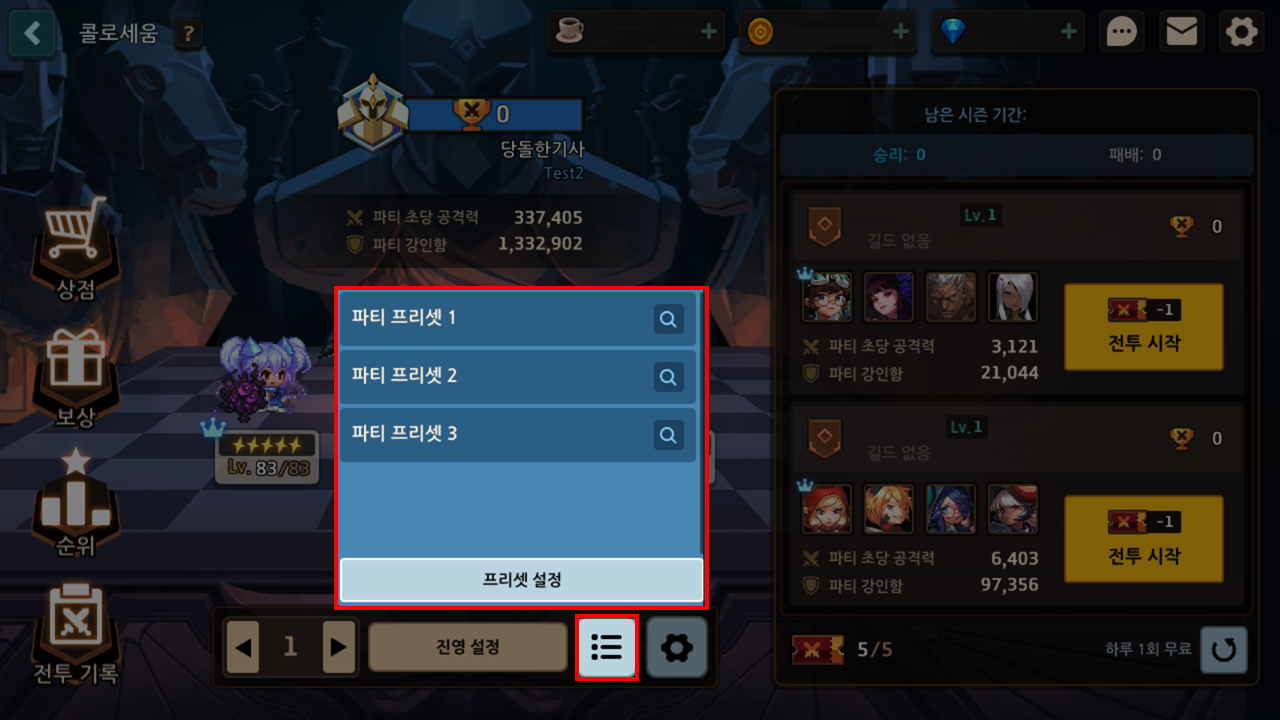Preview 파티 프리셋 1 with magnifier
This screenshot has width=1280, height=720.
click(669, 319)
